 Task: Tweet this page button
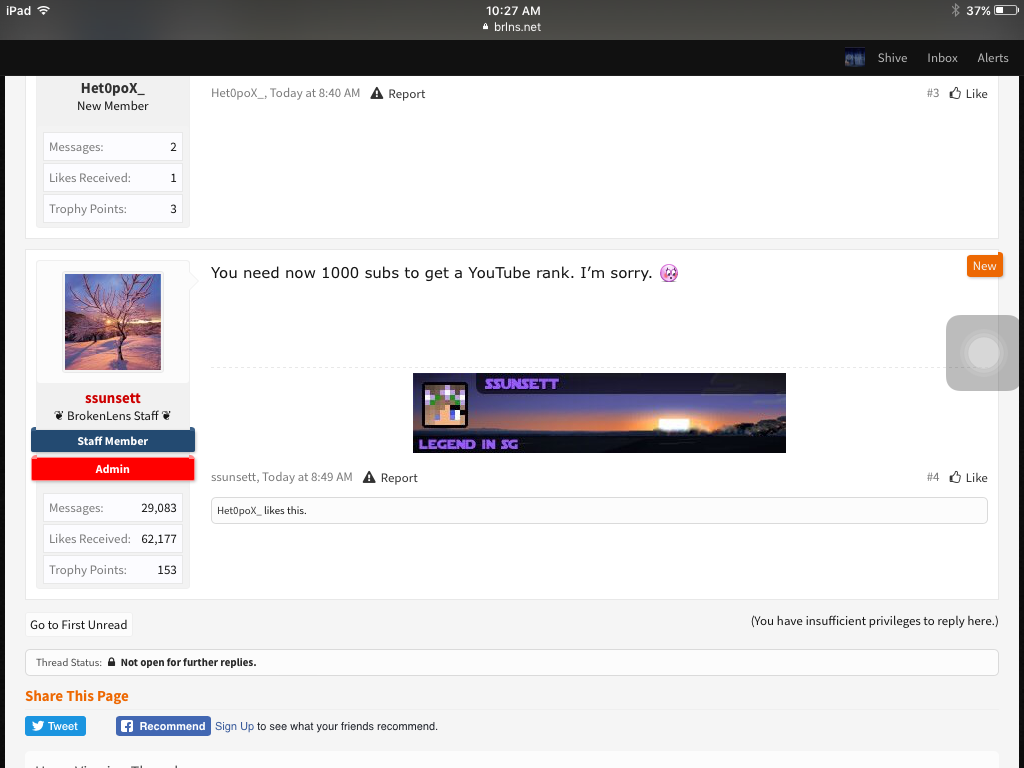coord(56,726)
